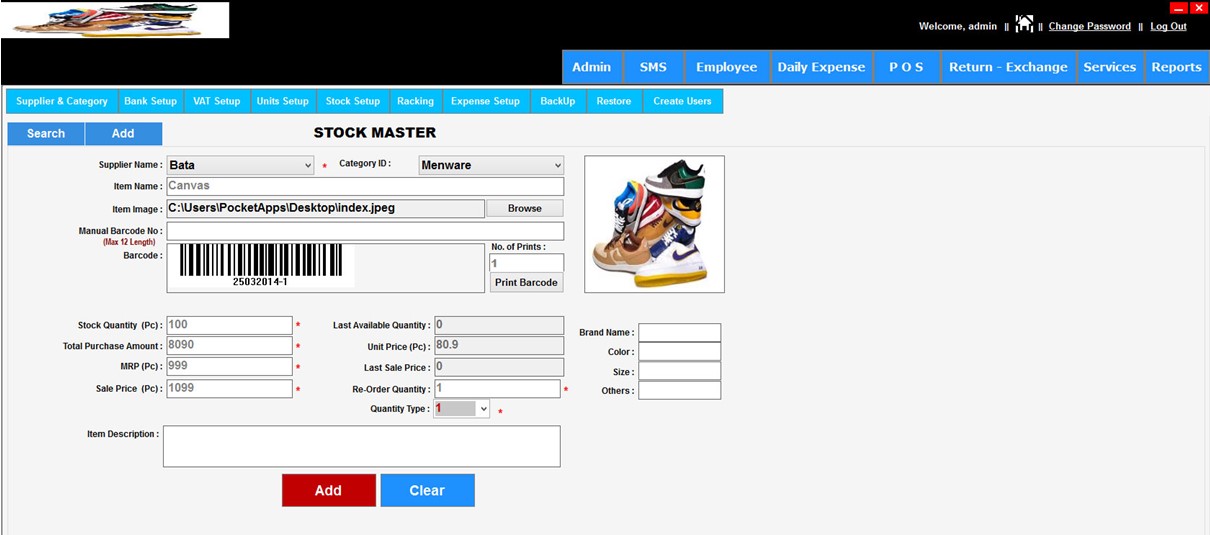Click the Clear button

[x=427, y=490]
